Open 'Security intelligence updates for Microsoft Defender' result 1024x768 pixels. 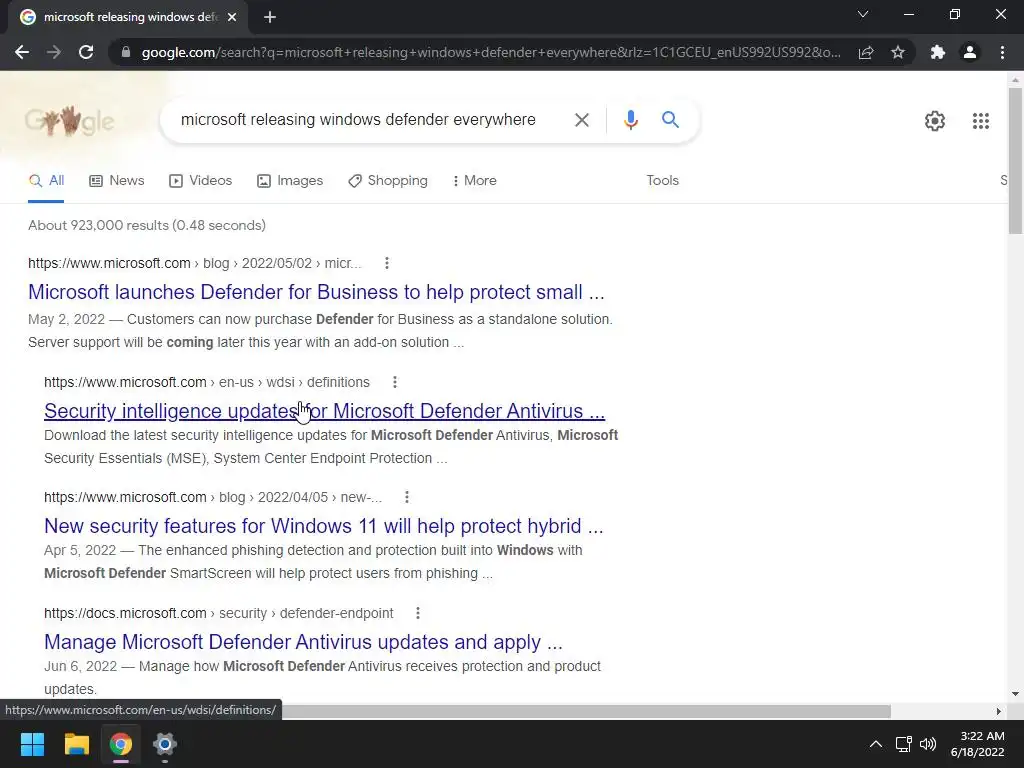[325, 411]
